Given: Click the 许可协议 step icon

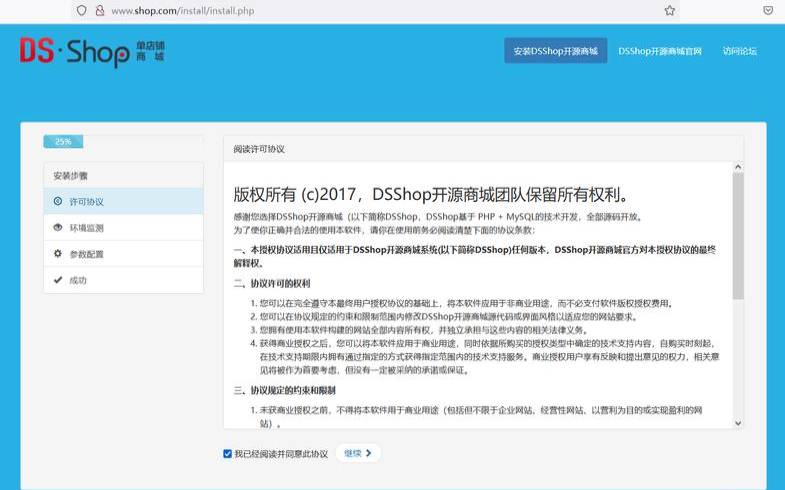Looking at the screenshot, I should (58, 201).
